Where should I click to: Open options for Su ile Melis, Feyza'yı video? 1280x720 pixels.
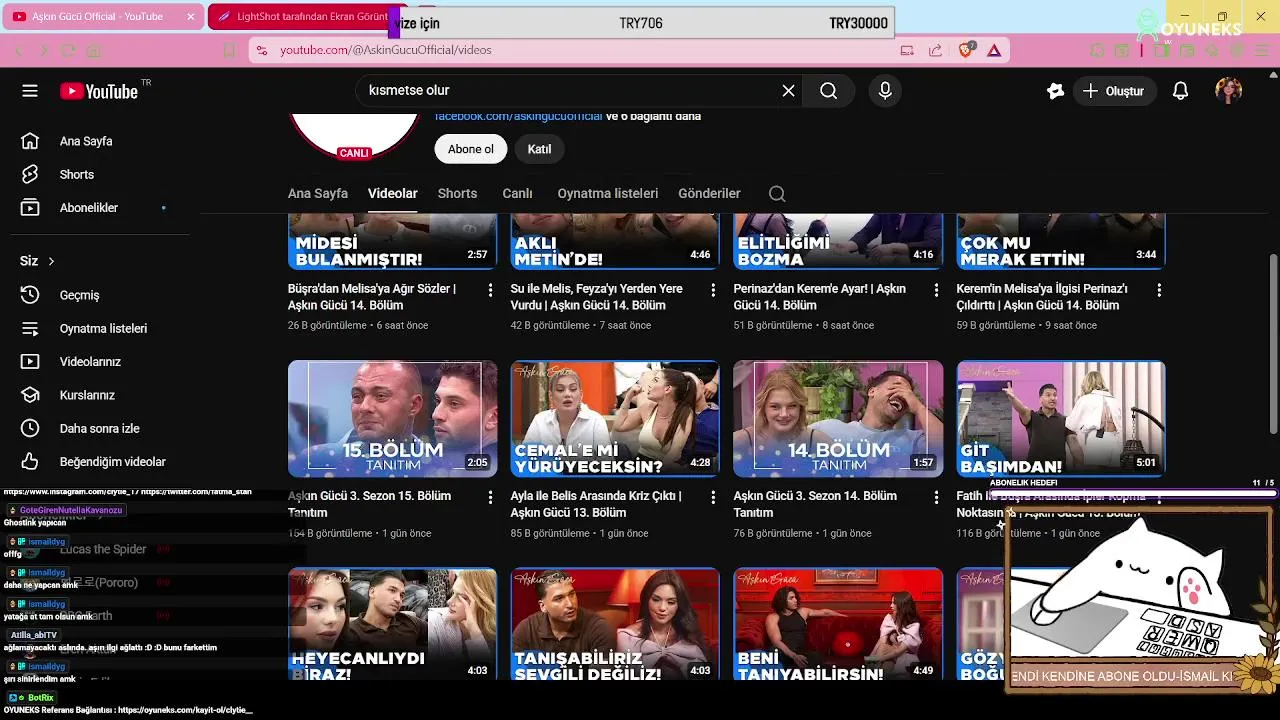[713, 290]
